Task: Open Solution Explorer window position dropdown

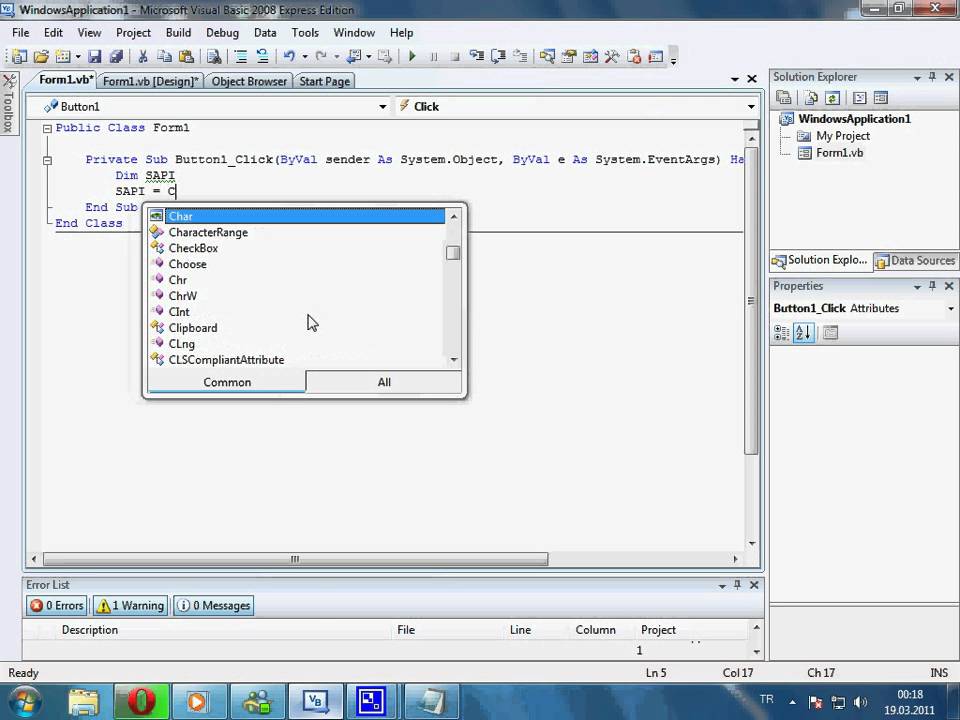Action: 917,78
